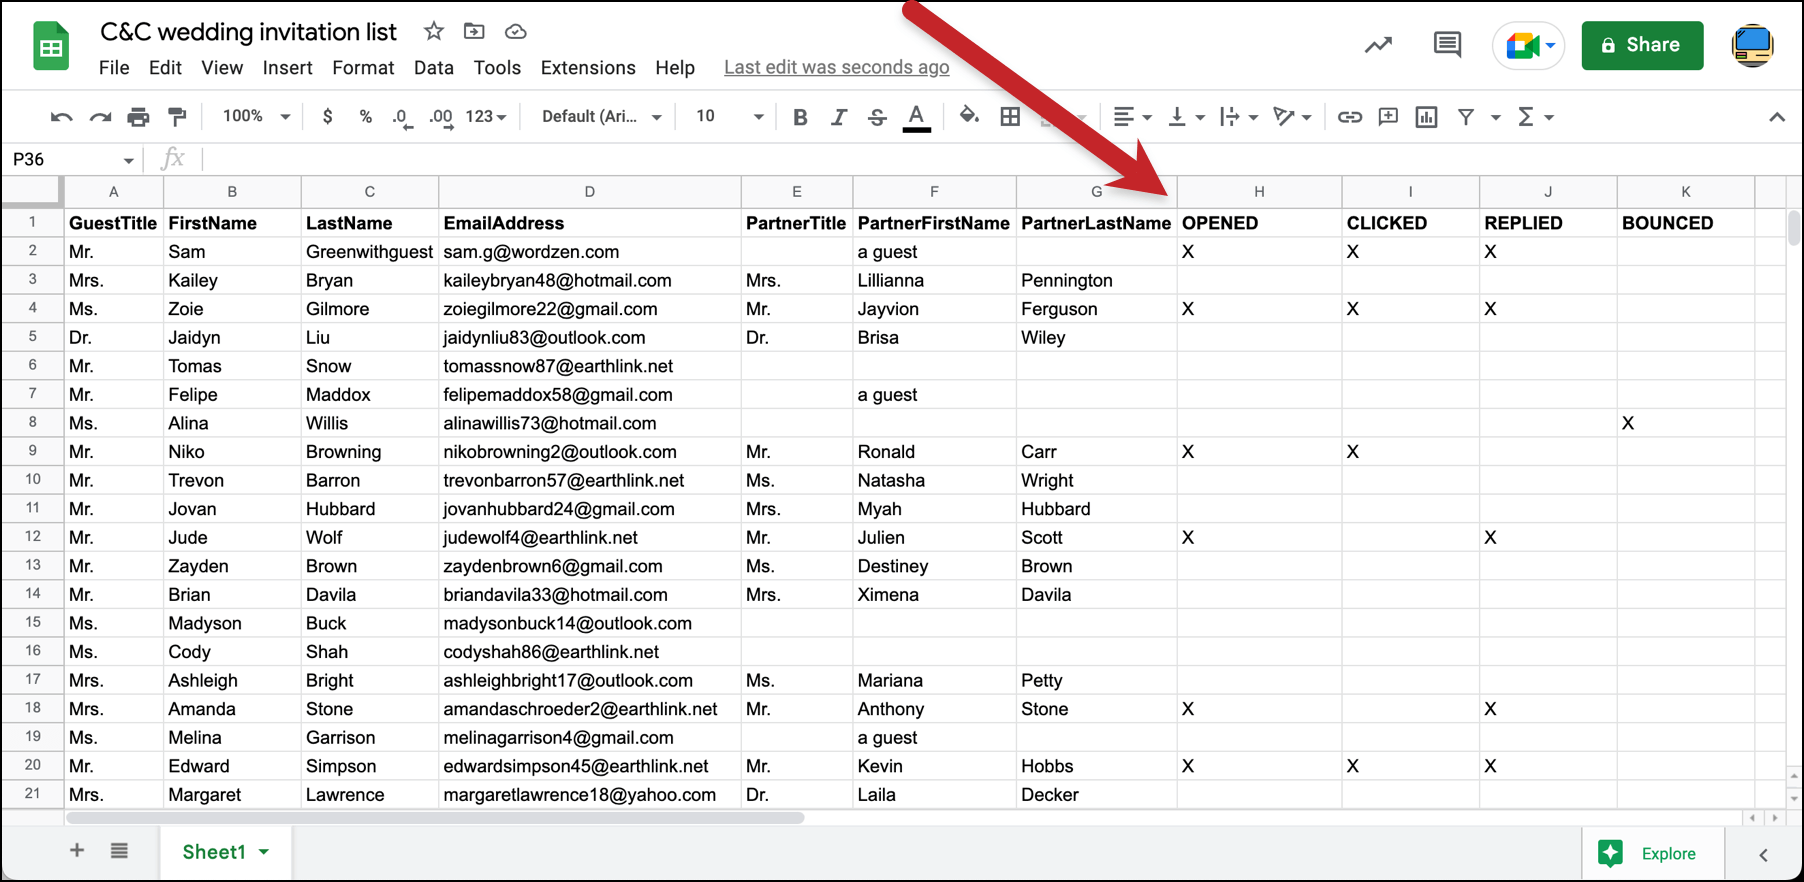Open the Sheet1 tab options arrow

264,853
